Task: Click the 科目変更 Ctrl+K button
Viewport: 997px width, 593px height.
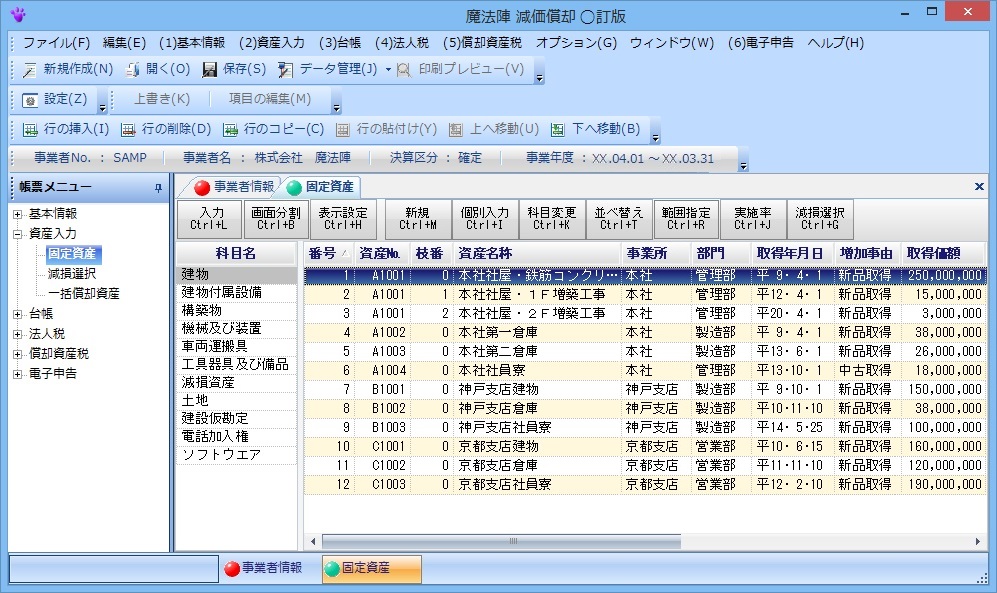Action: (551, 218)
